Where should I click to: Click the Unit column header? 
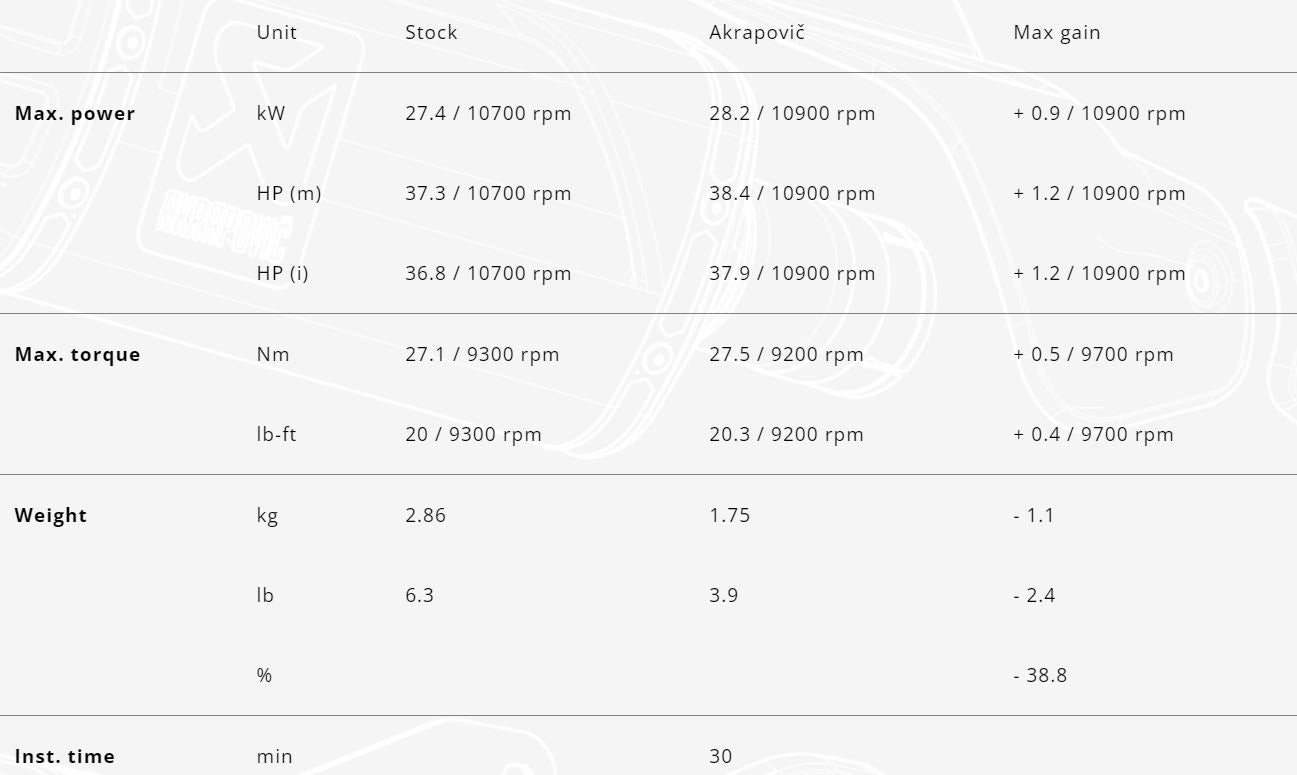277,33
